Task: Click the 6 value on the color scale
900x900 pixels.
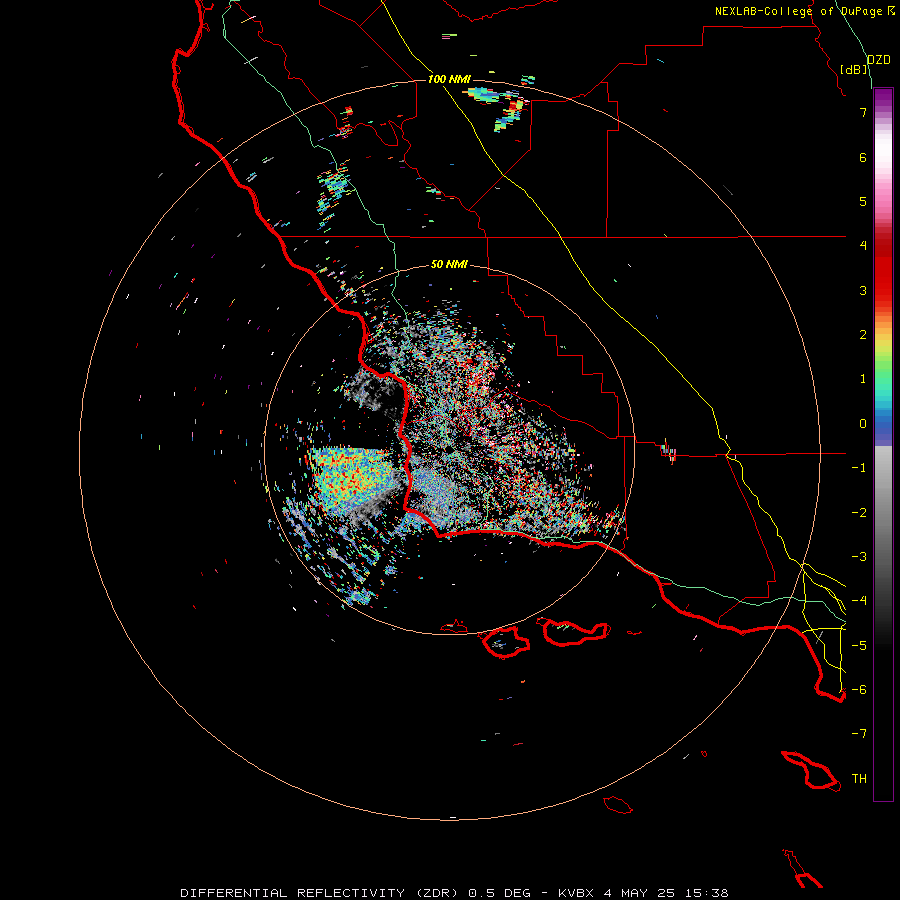Action: click(863, 157)
